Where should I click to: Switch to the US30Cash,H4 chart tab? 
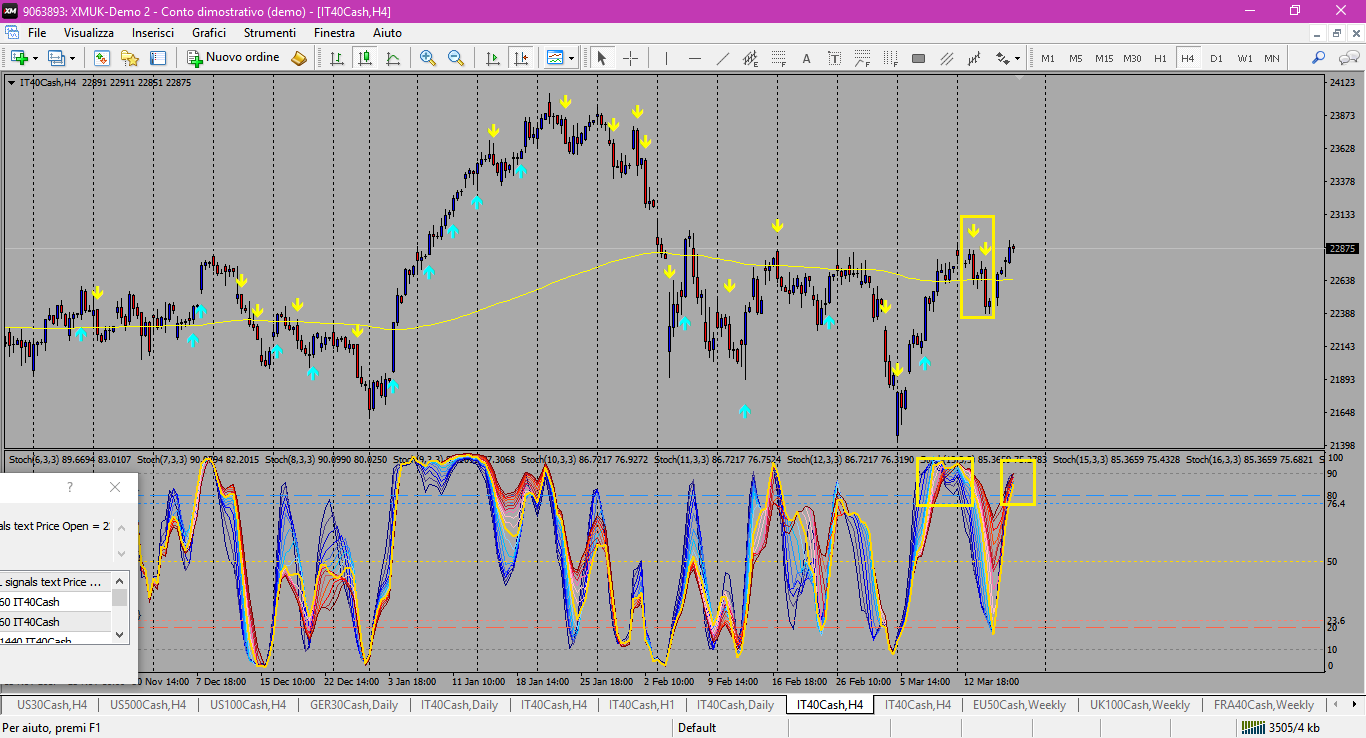(52, 705)
